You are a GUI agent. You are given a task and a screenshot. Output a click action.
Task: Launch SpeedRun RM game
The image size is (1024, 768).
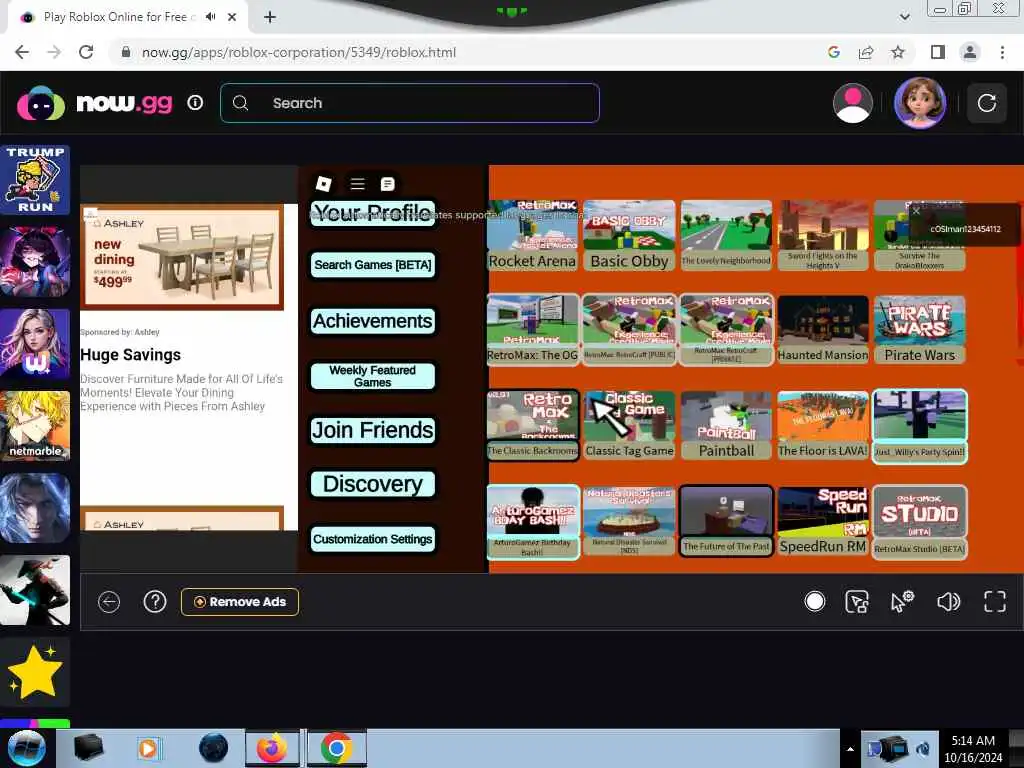(x=823, y=521)
